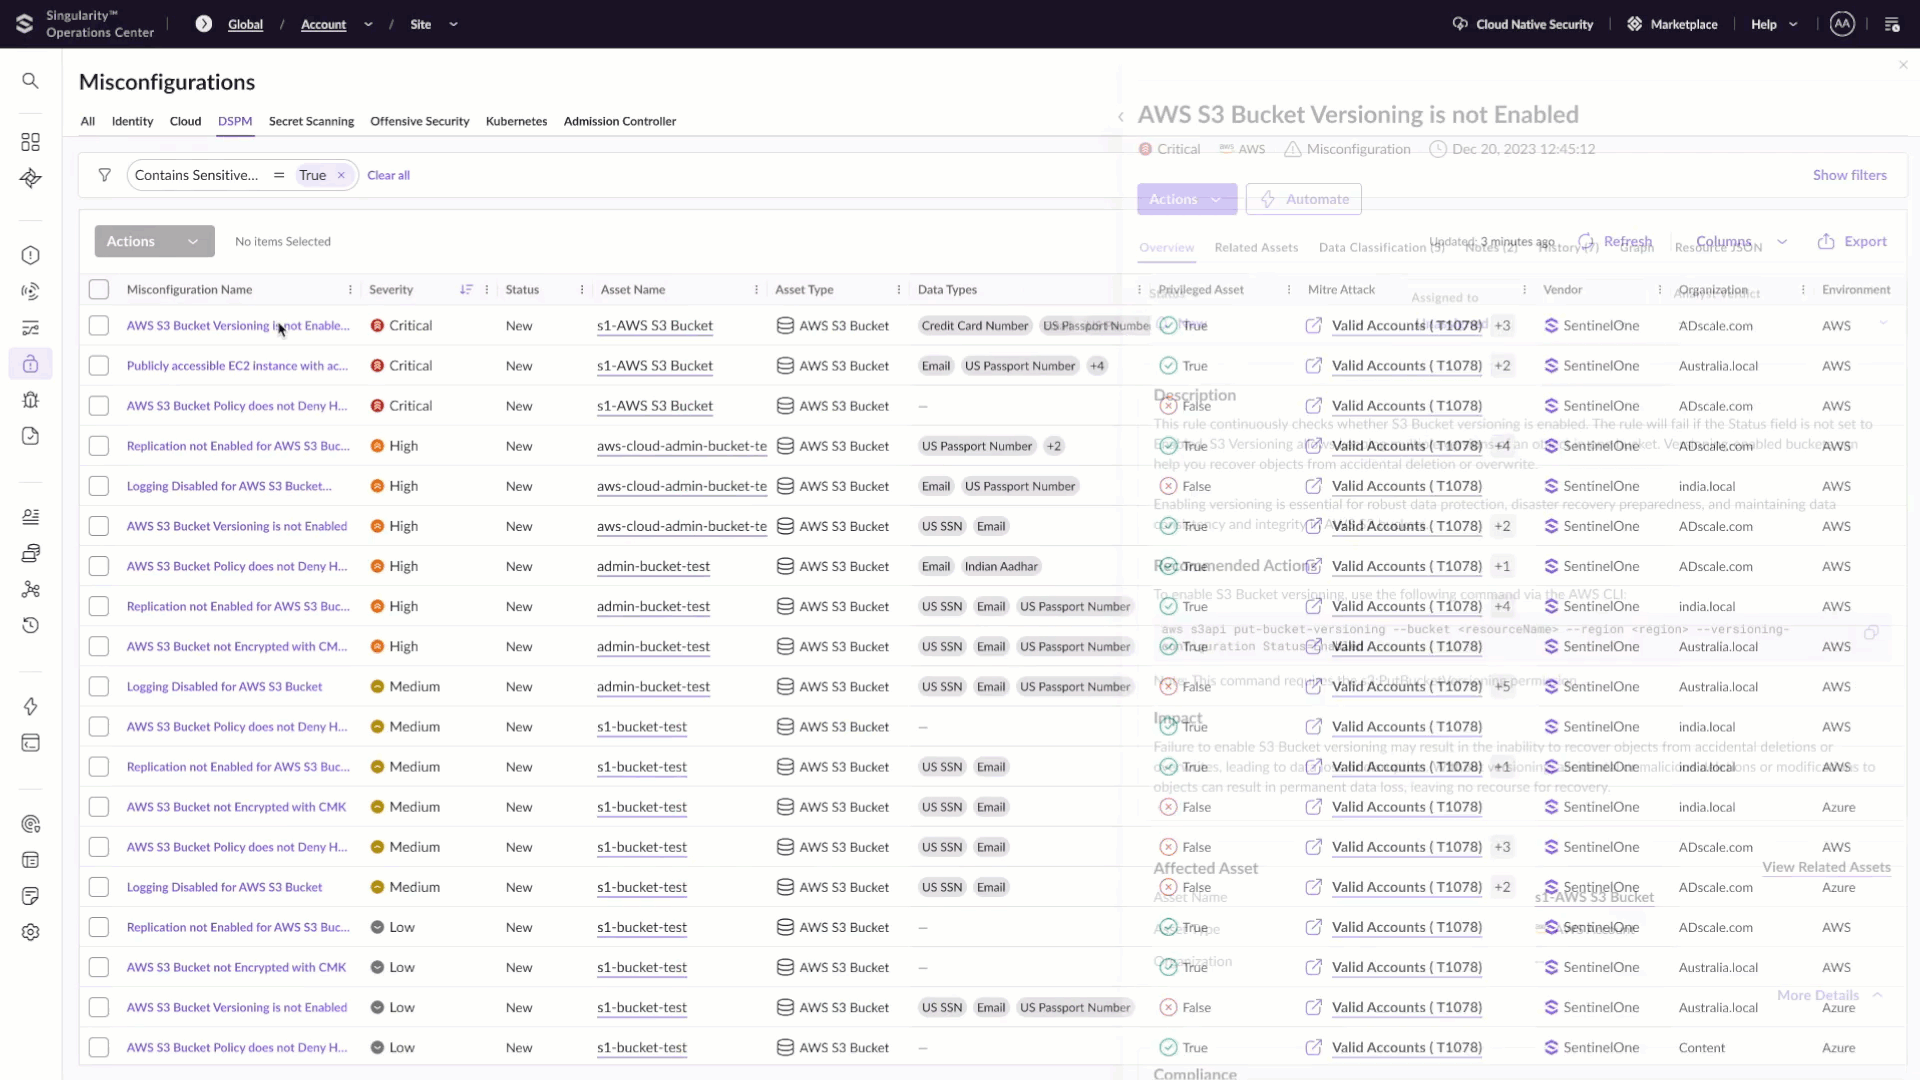Screen dimensions: 1920x1080
Task: Click the Export icon button
Action: coord(1826,242)
